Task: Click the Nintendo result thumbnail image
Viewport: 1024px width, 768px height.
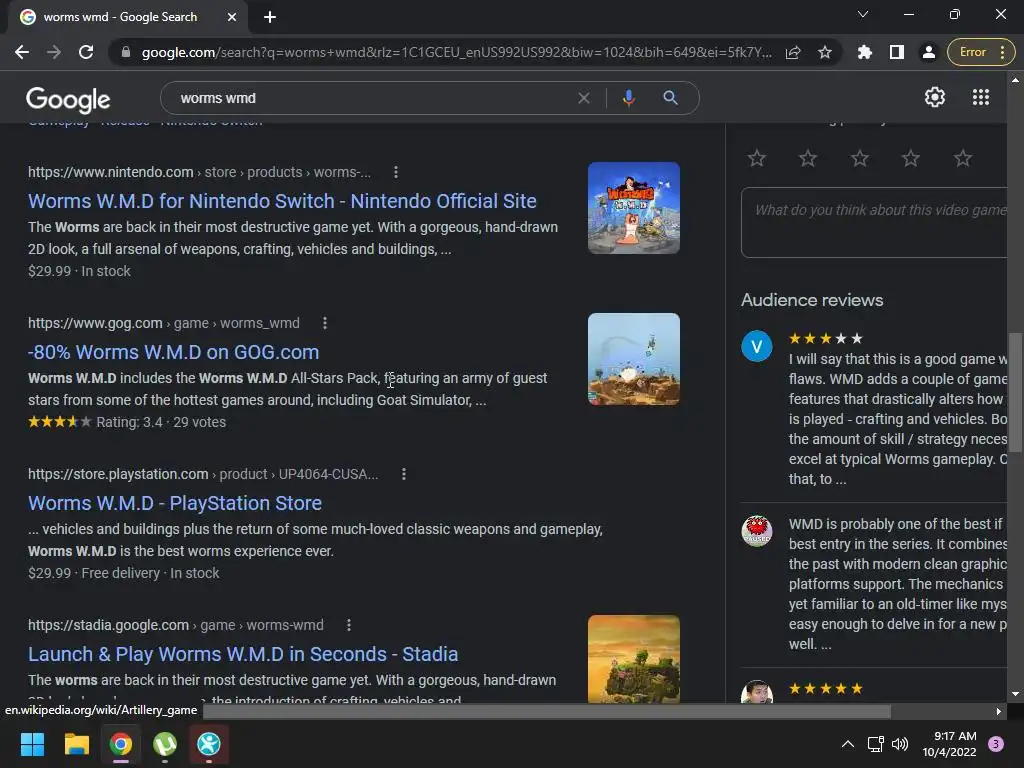Action: click(633, 208)
